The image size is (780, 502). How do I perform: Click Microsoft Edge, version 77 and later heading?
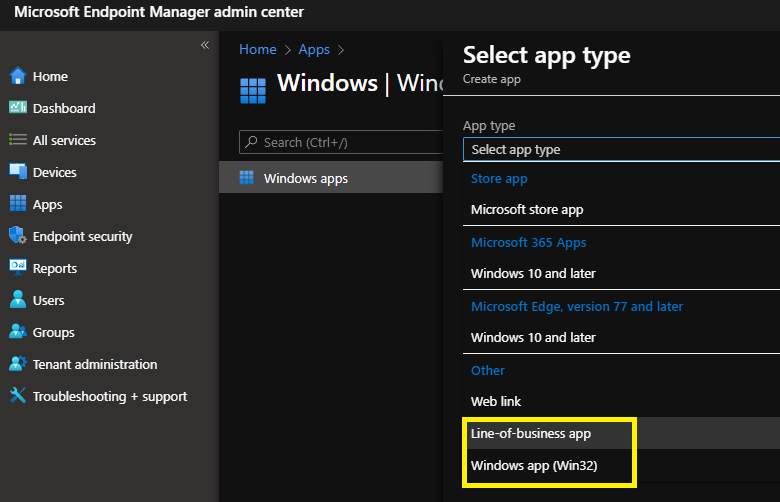[577, 306]
